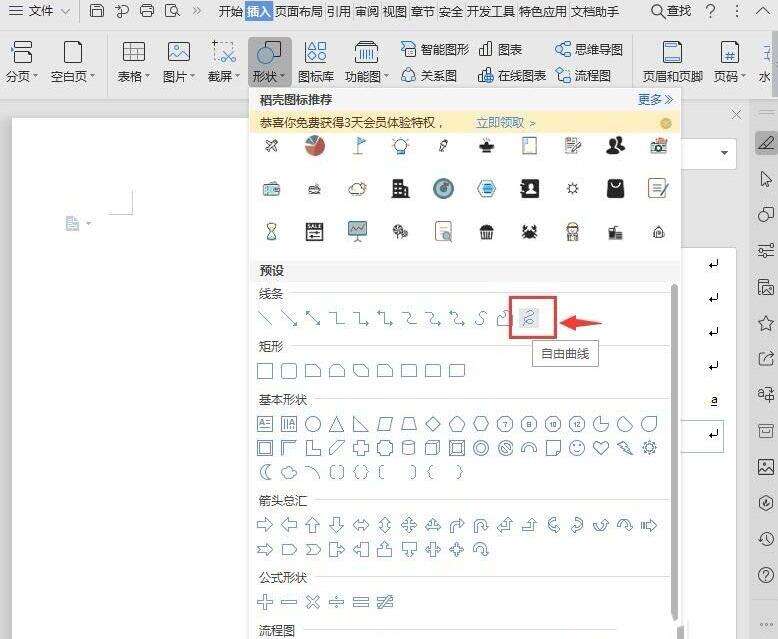Insert a 关系图 relationship diagram

pos(429,75)
